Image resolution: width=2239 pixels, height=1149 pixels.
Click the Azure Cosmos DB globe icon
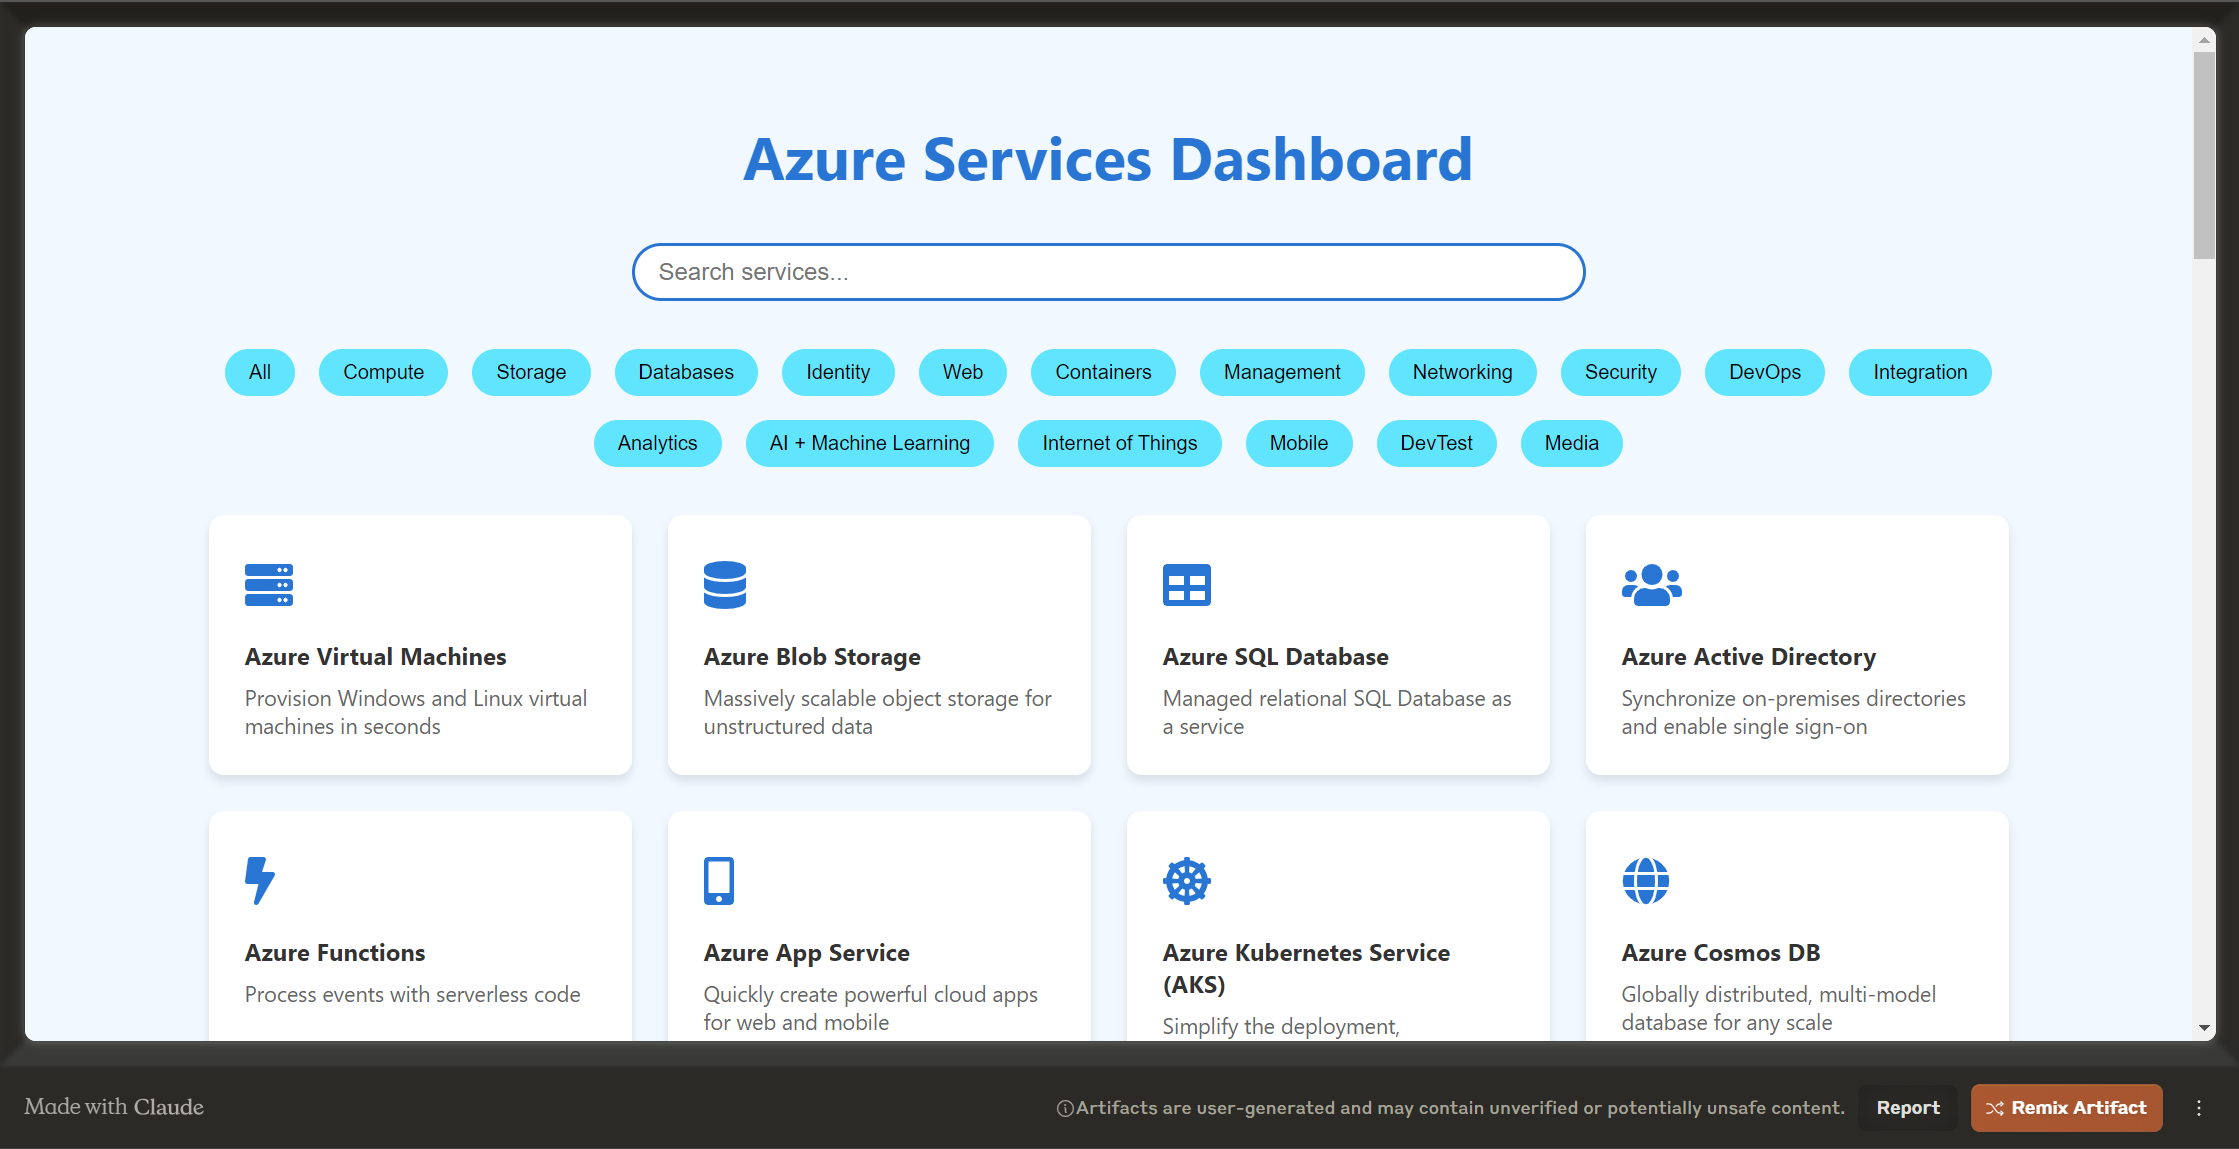[x=1644, y=879]
